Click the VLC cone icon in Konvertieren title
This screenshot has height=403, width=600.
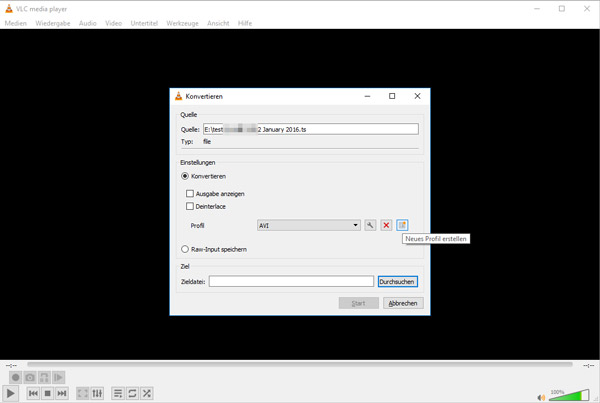[178, 96]
